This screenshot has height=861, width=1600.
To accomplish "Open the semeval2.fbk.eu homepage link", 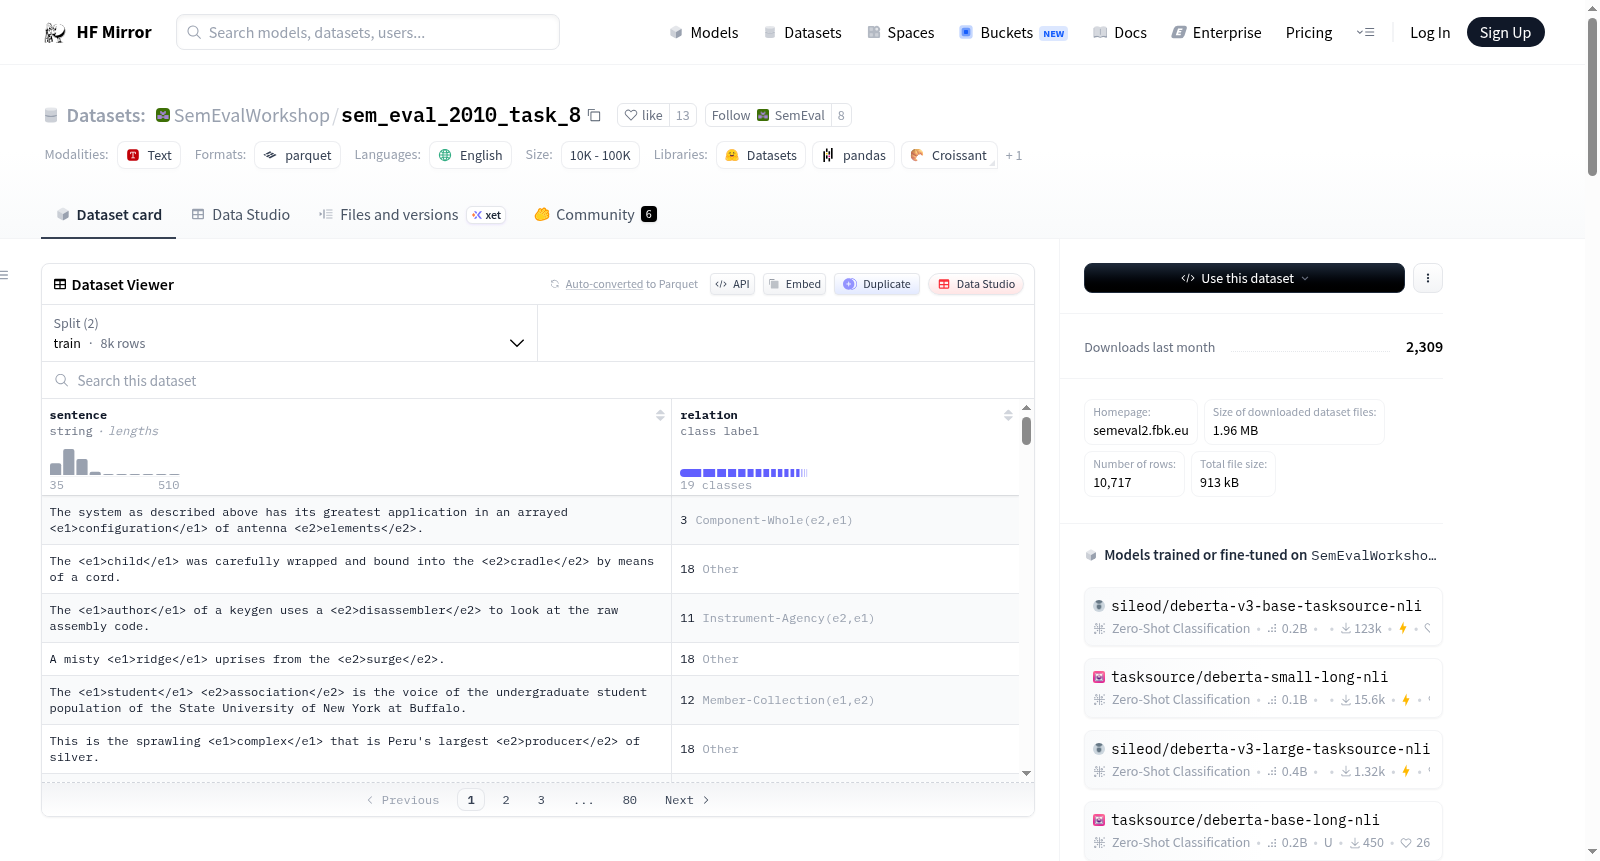I will [x=1141, y=431].
